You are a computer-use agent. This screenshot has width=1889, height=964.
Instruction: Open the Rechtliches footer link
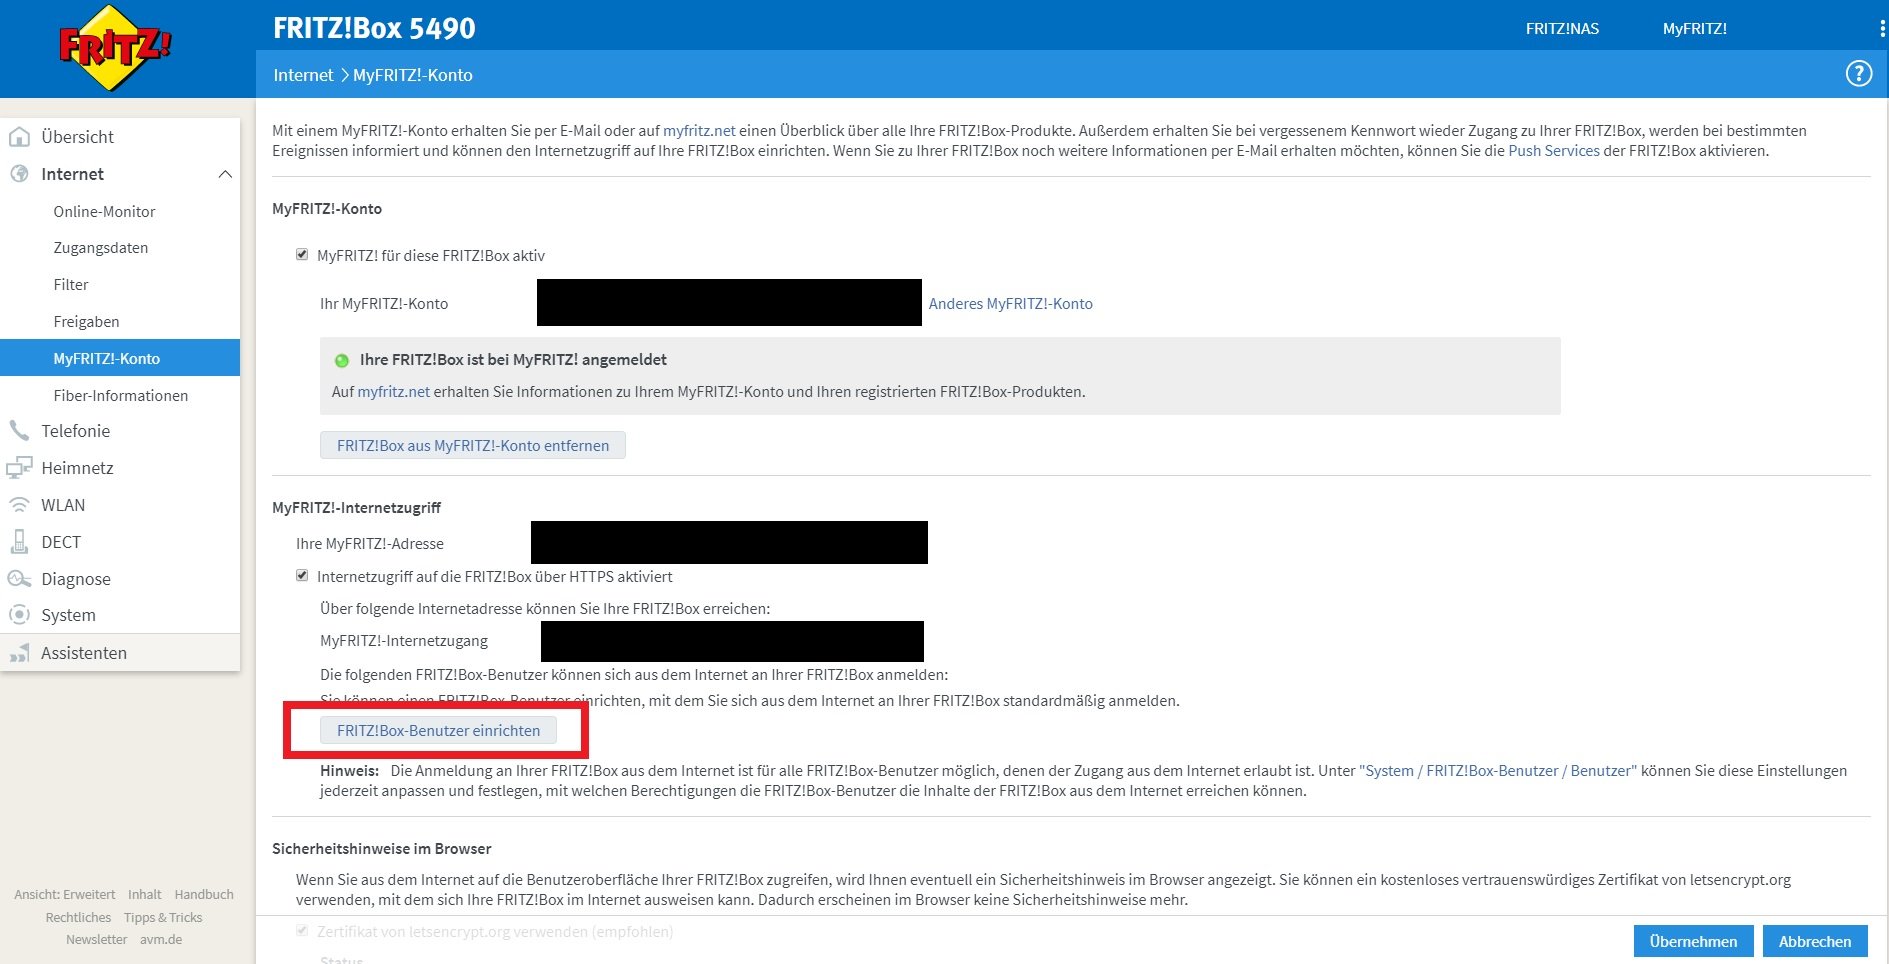tap(78, 918)
